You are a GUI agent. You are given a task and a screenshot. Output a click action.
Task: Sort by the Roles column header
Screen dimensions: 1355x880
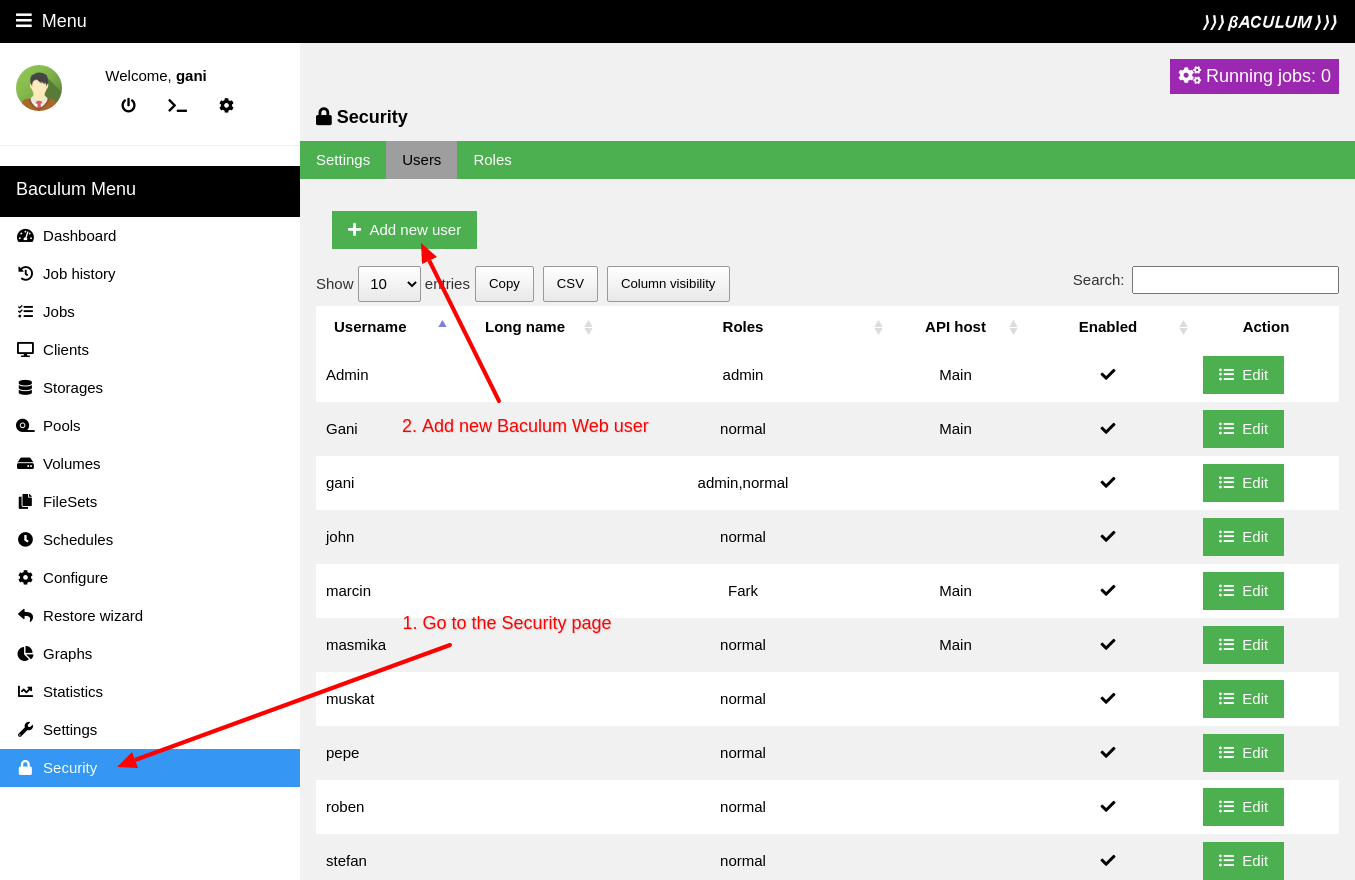tap(743, 327)
